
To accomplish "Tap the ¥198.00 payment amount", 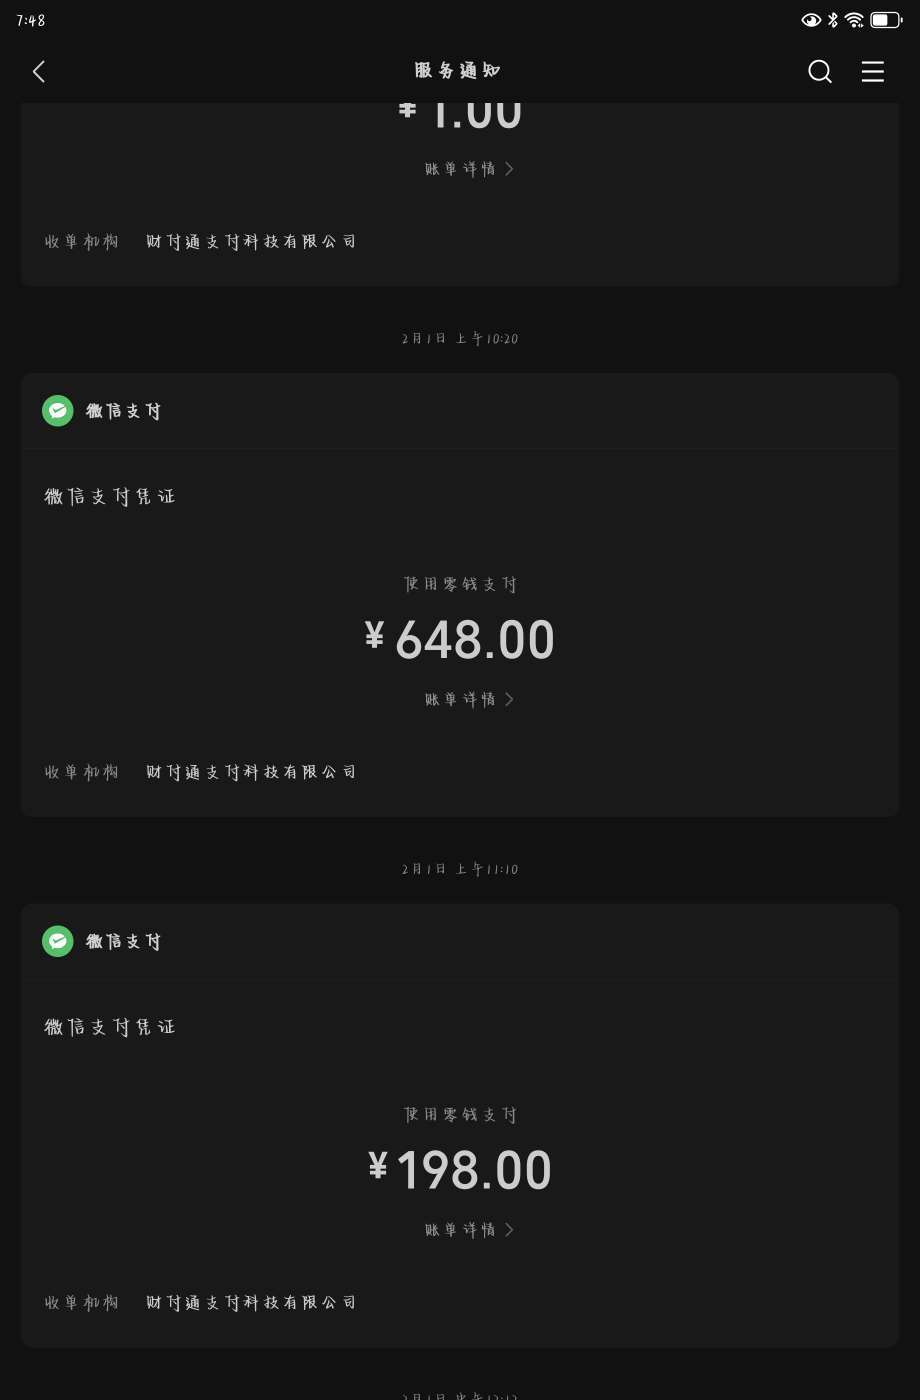I will coord(460,1170).
